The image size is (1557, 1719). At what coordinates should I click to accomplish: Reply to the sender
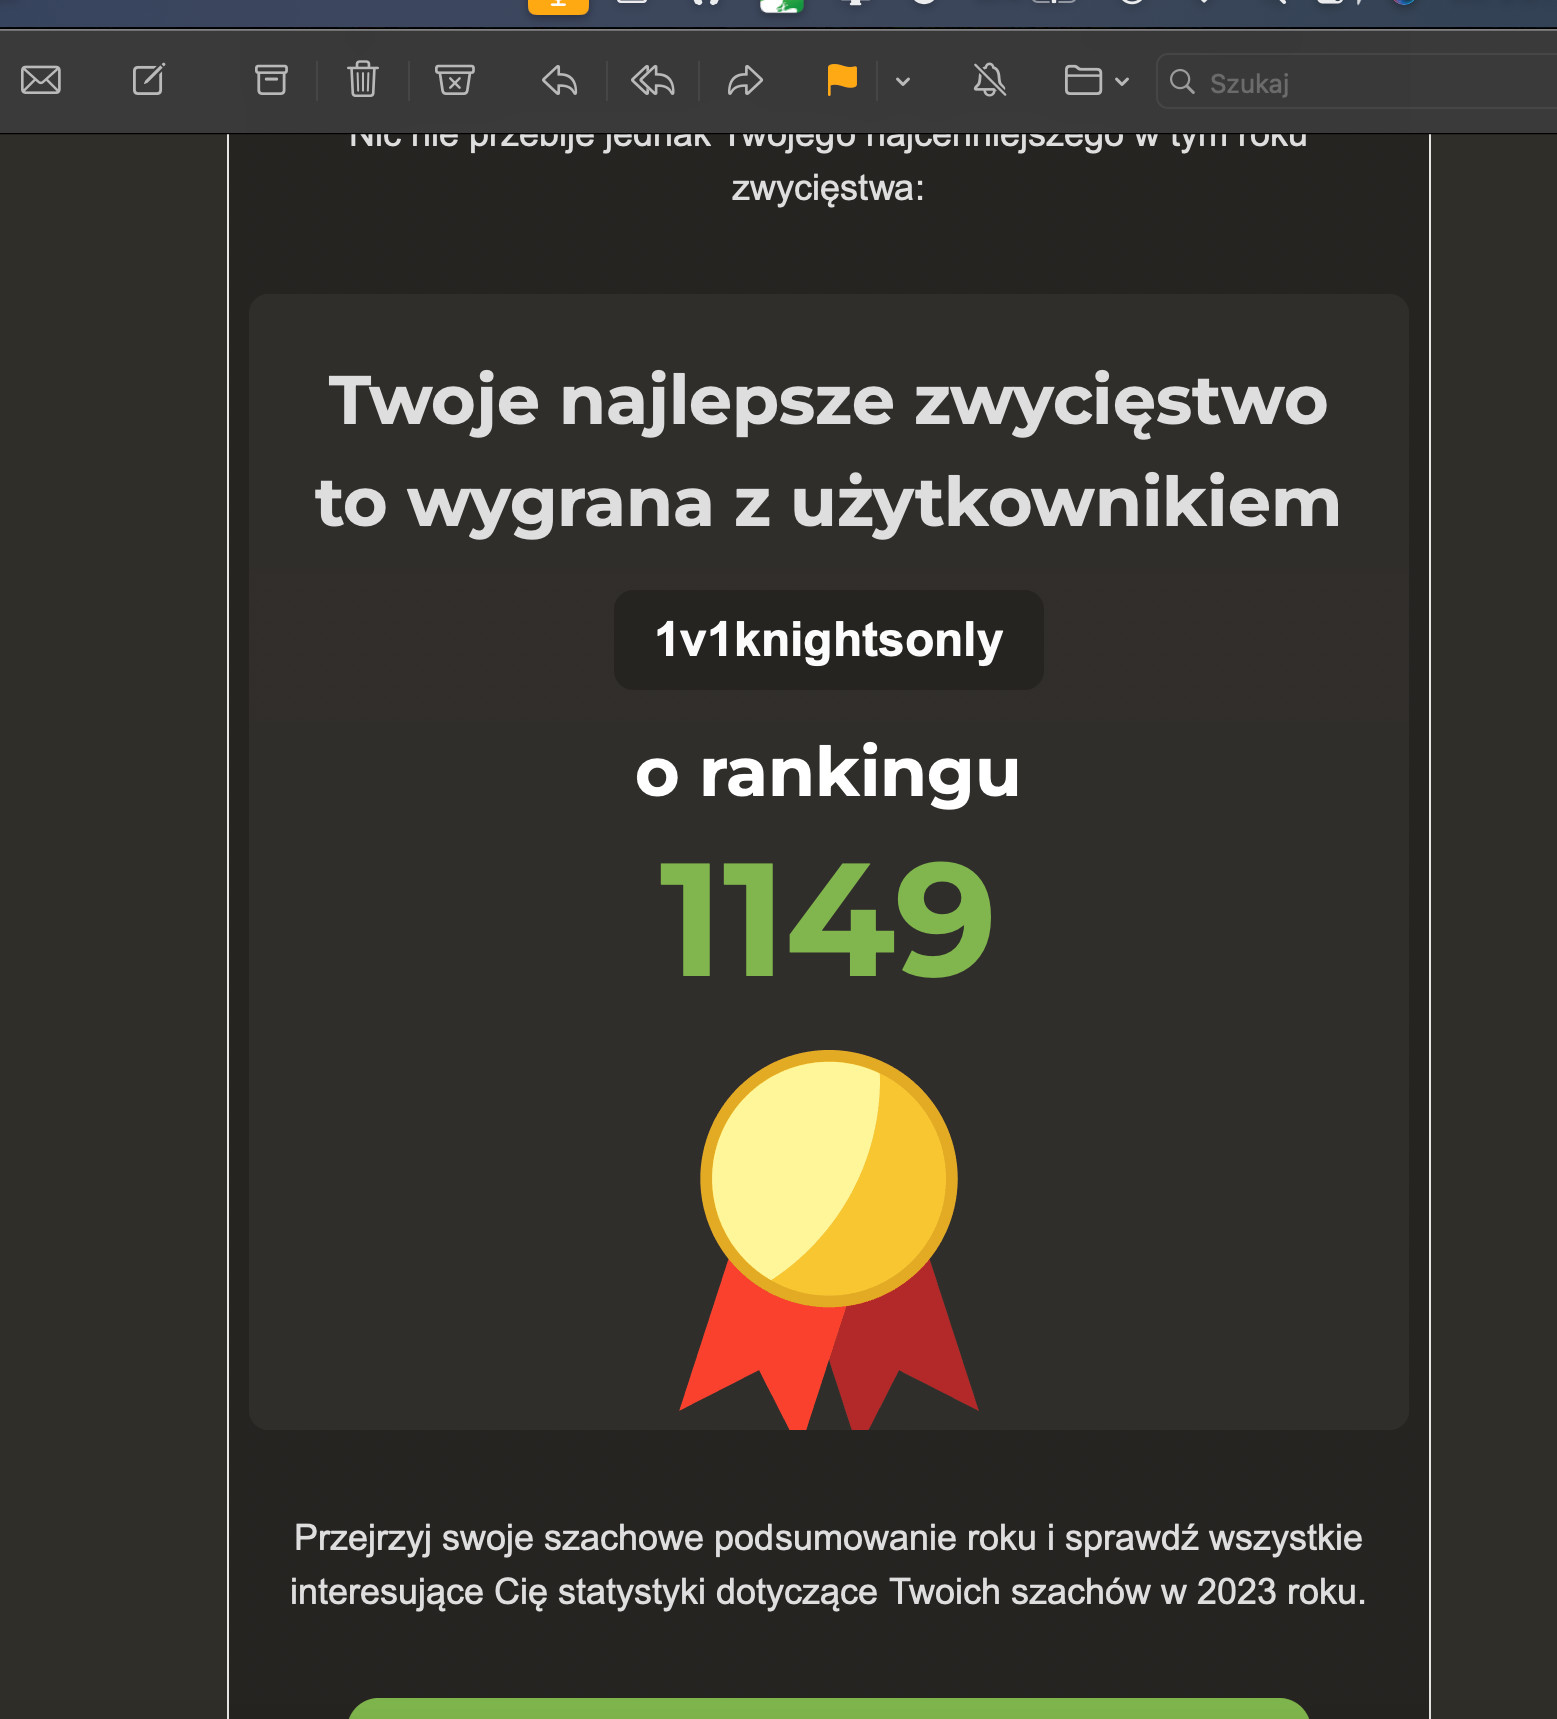pyautogui.click(x=560, y=80)
